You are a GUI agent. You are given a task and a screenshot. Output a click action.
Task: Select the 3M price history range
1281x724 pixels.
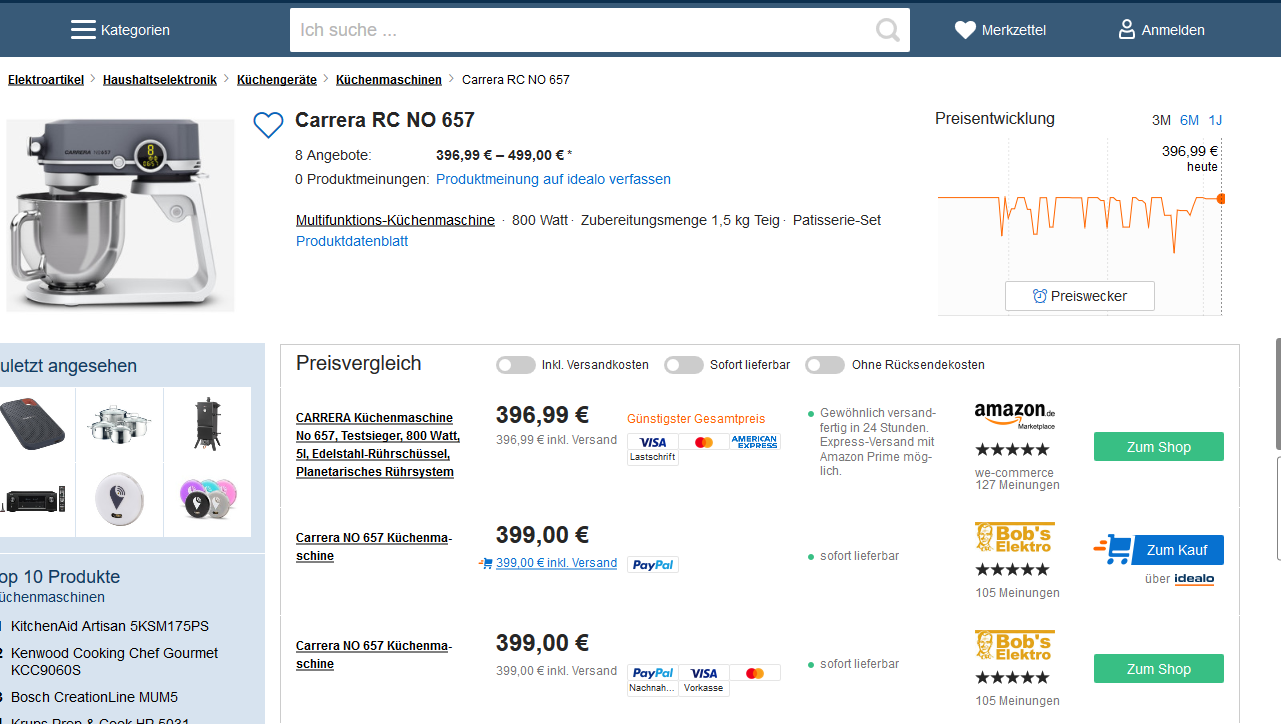coord(1161,120)
